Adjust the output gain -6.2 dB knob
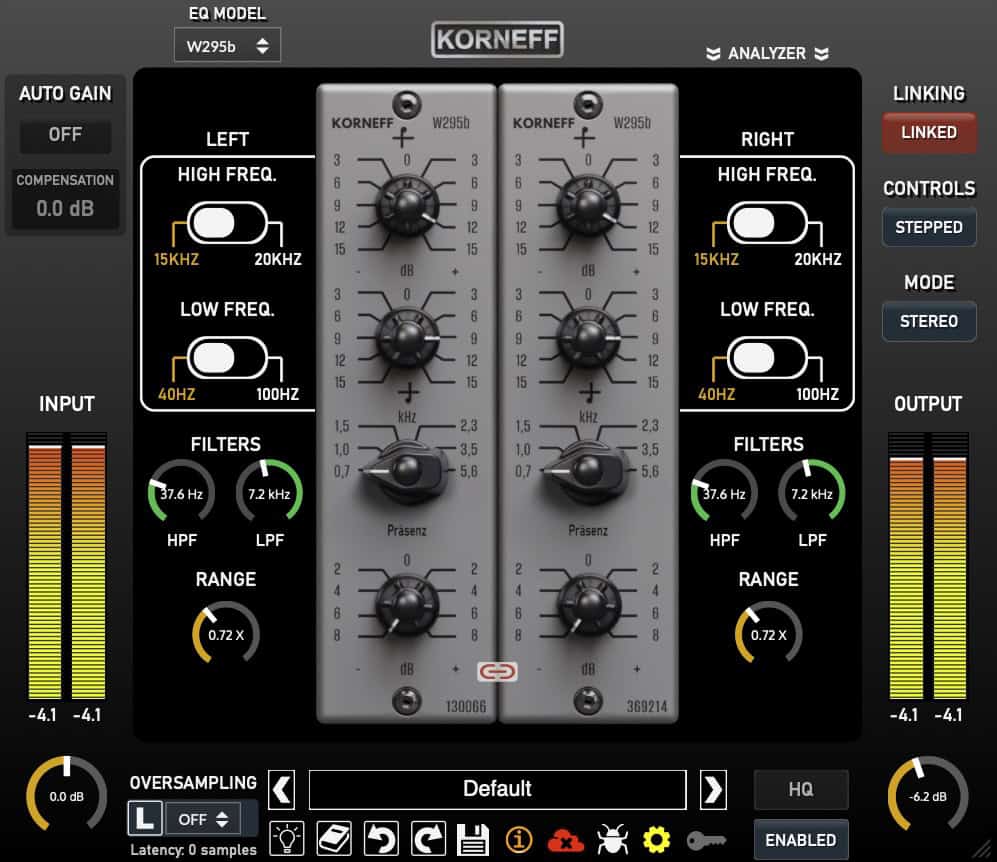 [928, 795]
